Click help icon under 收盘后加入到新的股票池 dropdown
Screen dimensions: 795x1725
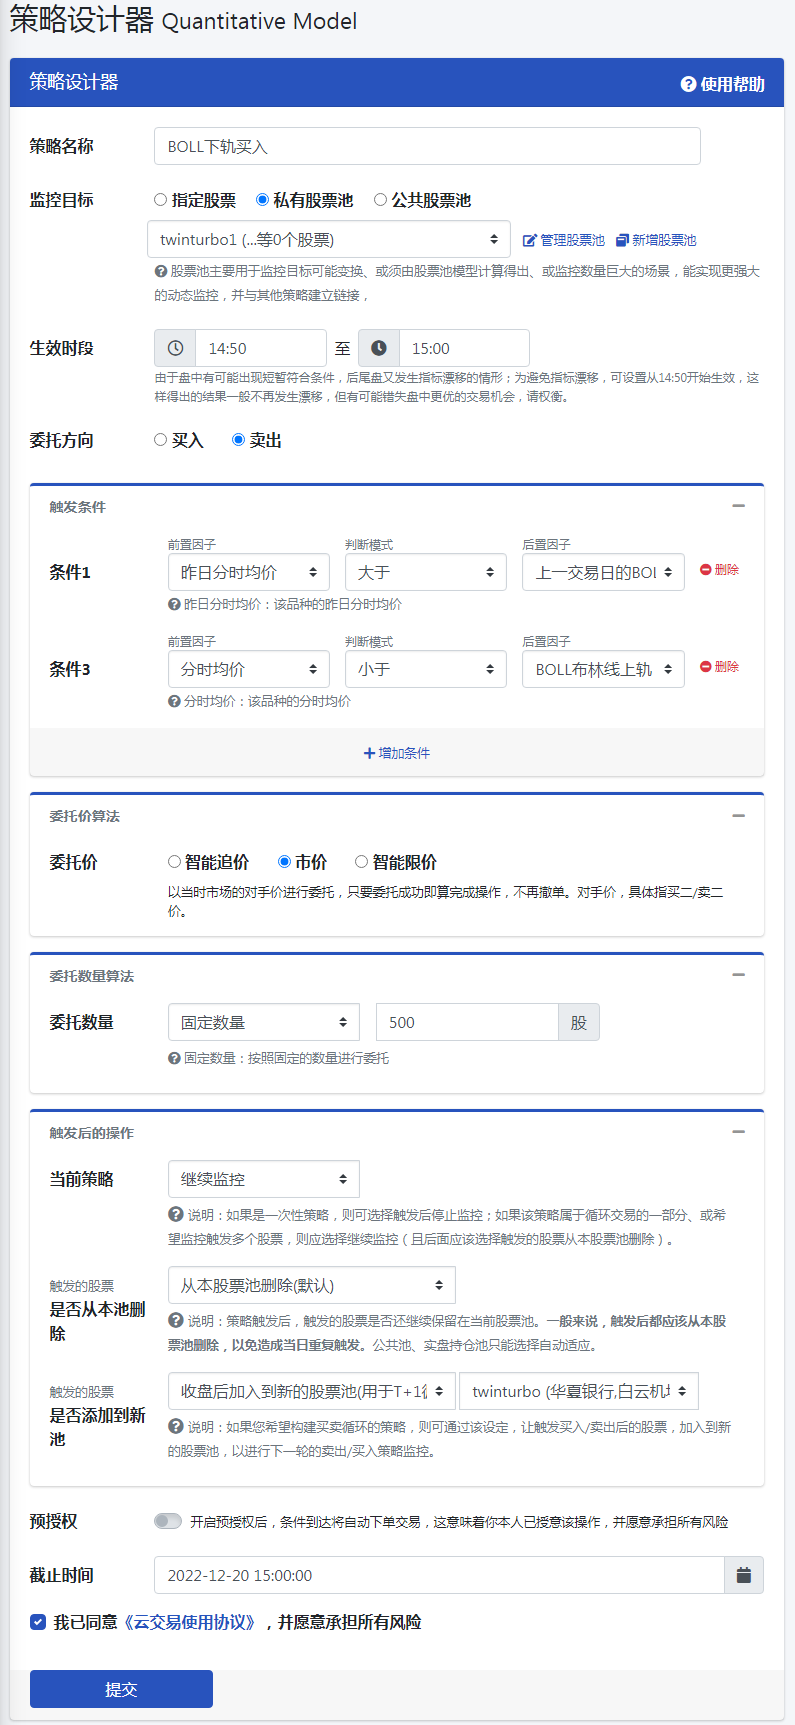[175, 1427]
